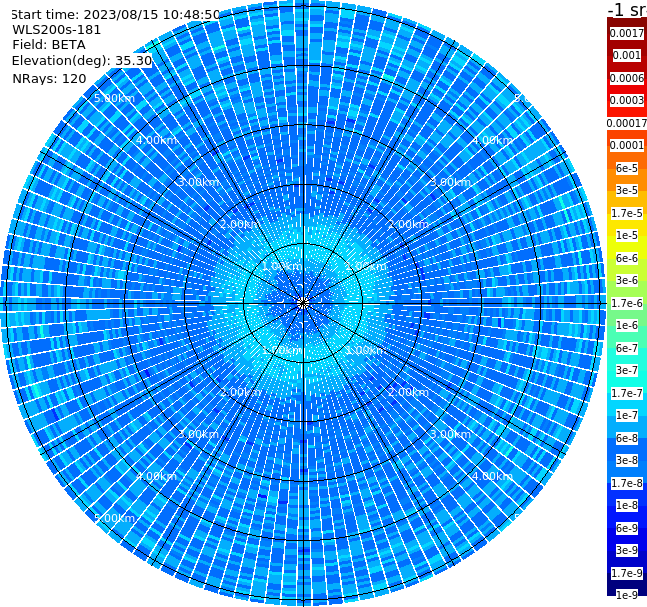Click the 0.0006 colorbar tick label

click(627, 78)
